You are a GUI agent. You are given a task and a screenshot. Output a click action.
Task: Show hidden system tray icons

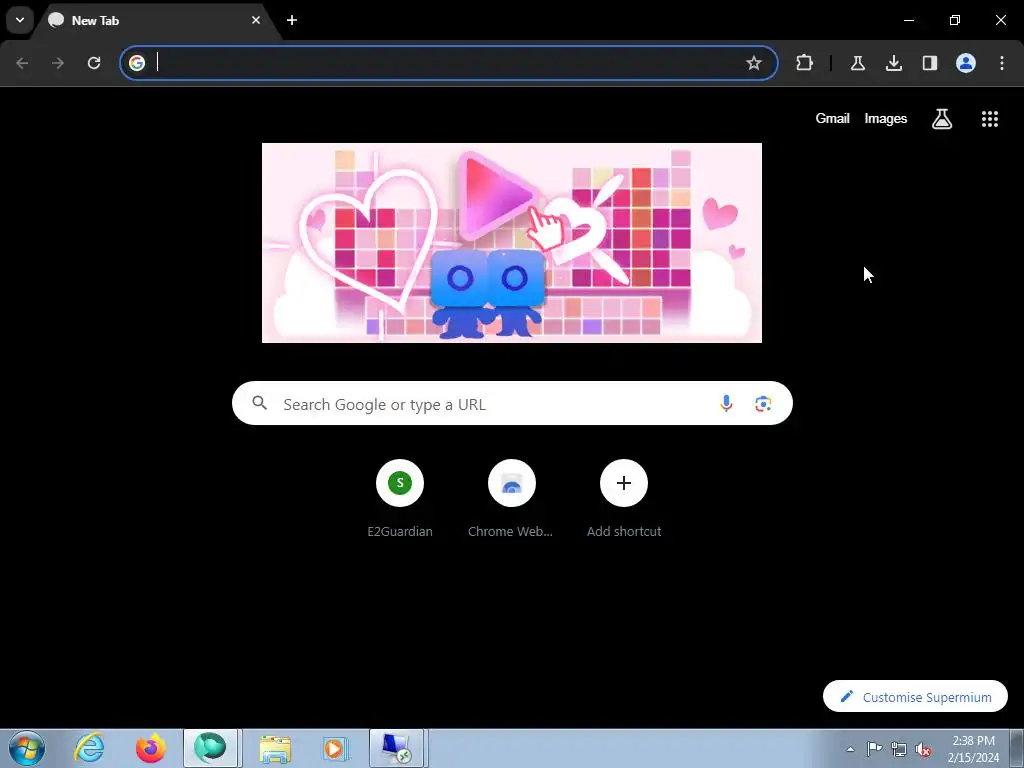[x=850, y=749]
